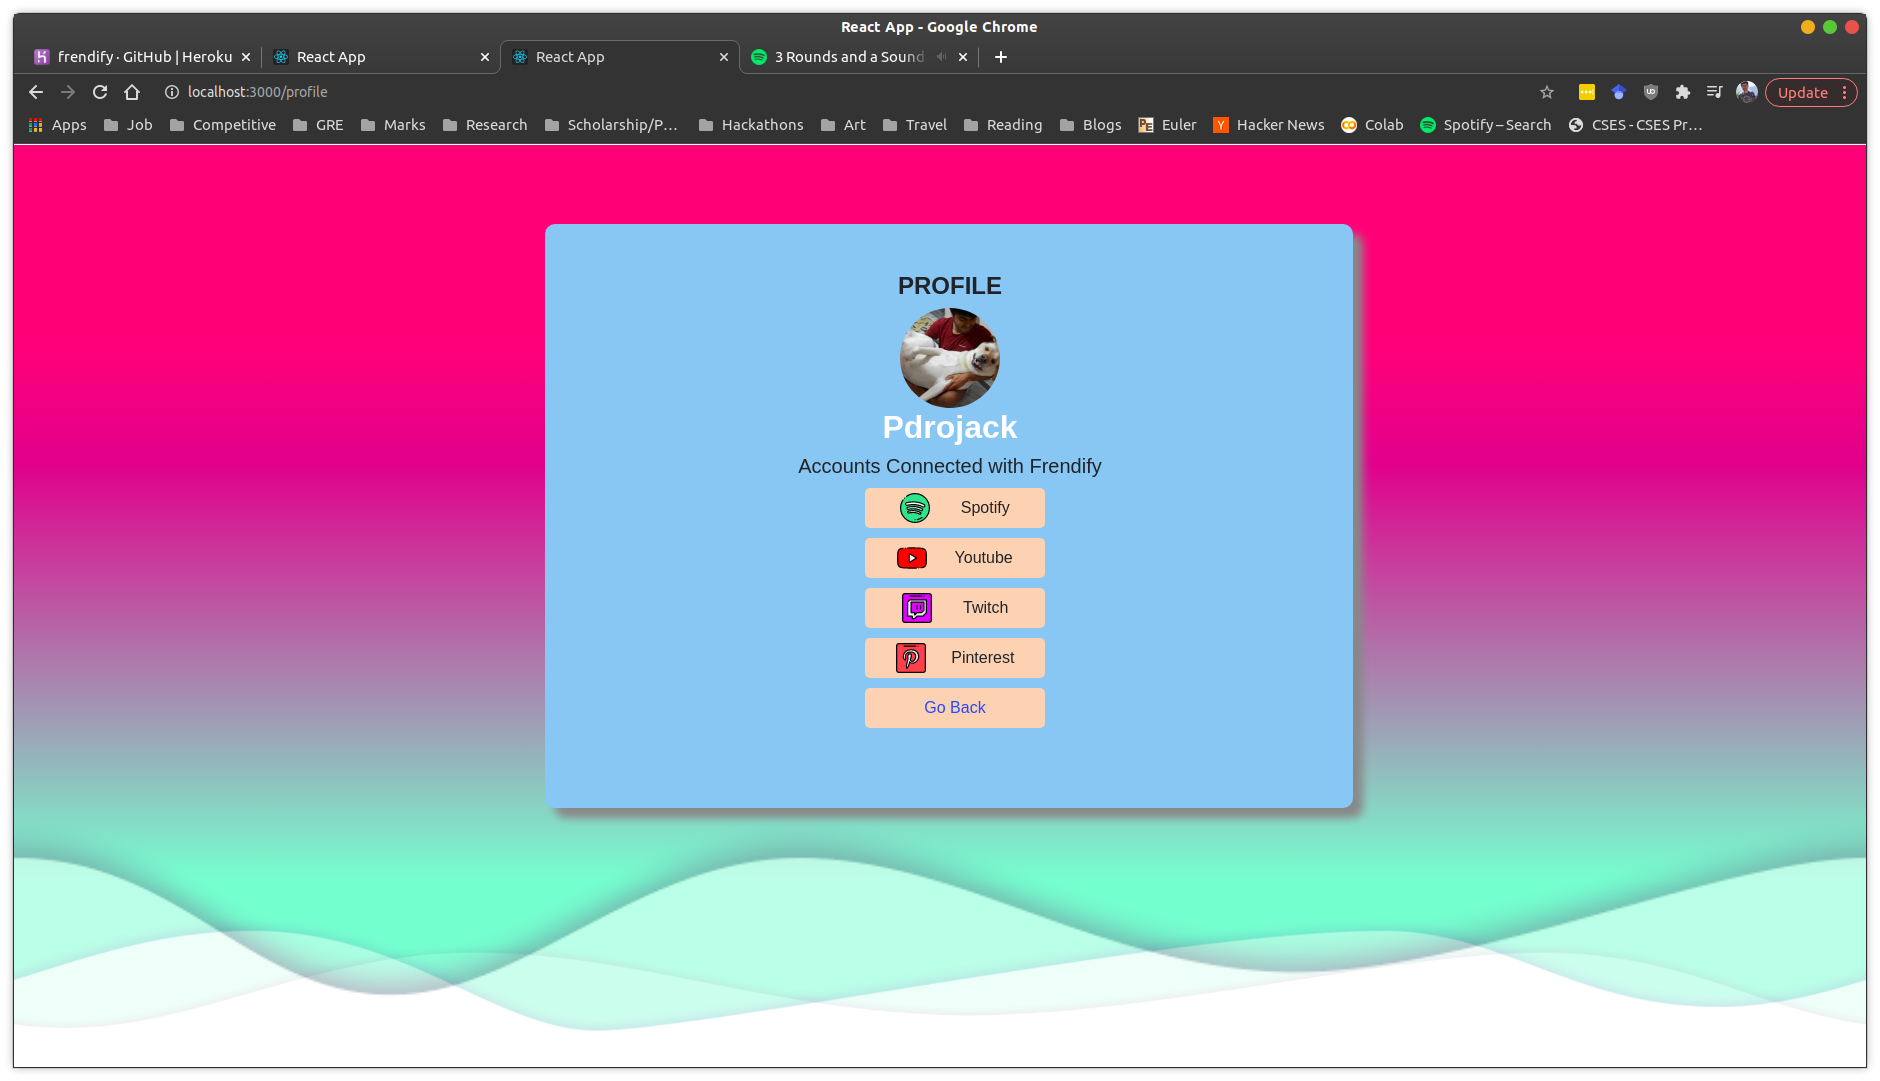Open the Euler bookmark

pyautogui.click(x=1168, y=125)
